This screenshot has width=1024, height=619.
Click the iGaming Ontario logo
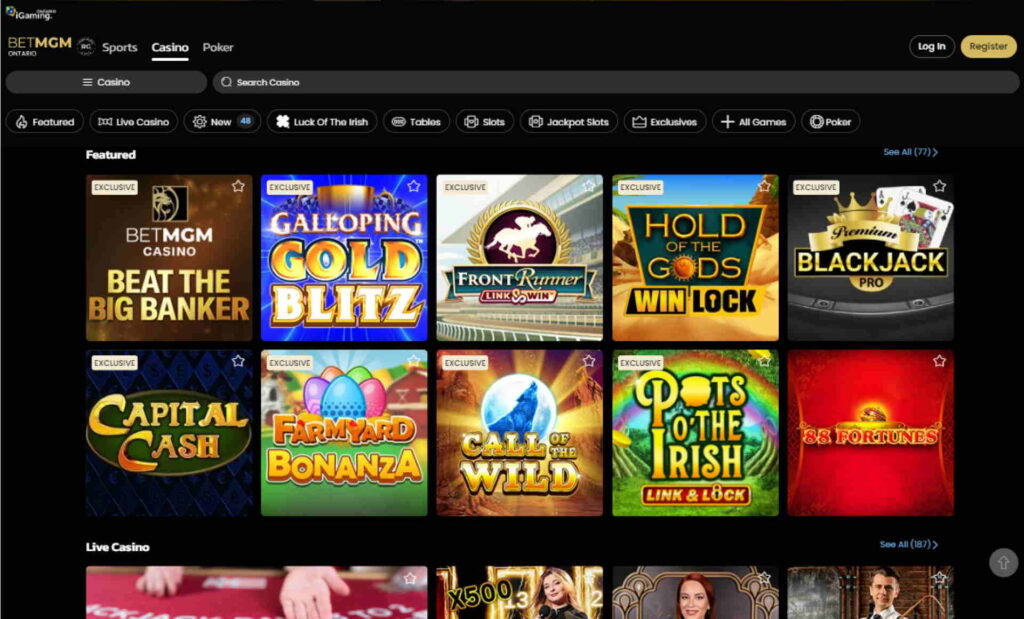click(x=30, y=13)
